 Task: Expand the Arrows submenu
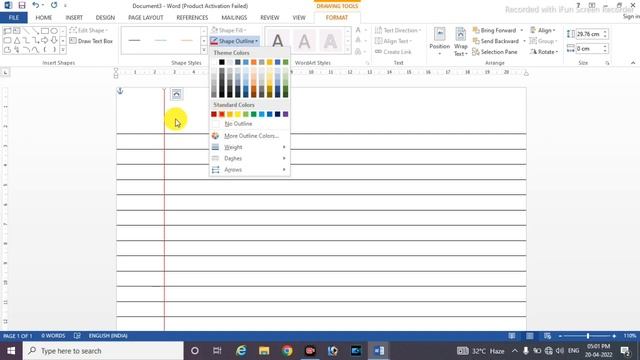(249, 169)
